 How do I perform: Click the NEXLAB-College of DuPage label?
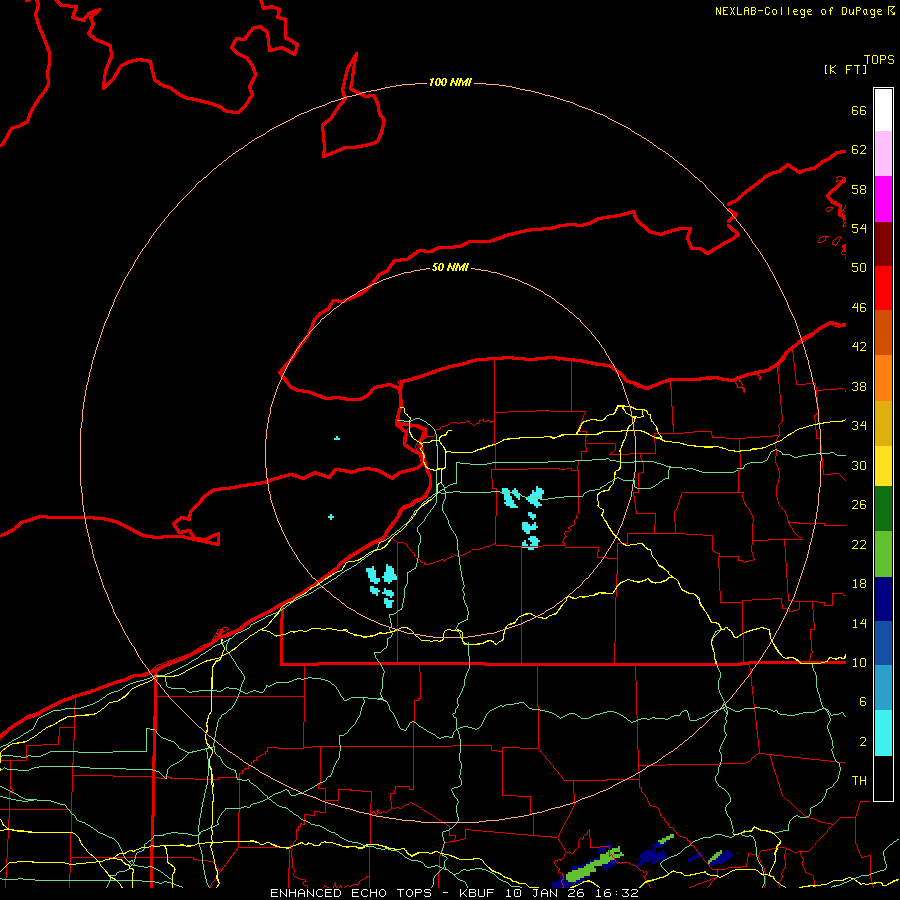798,11
